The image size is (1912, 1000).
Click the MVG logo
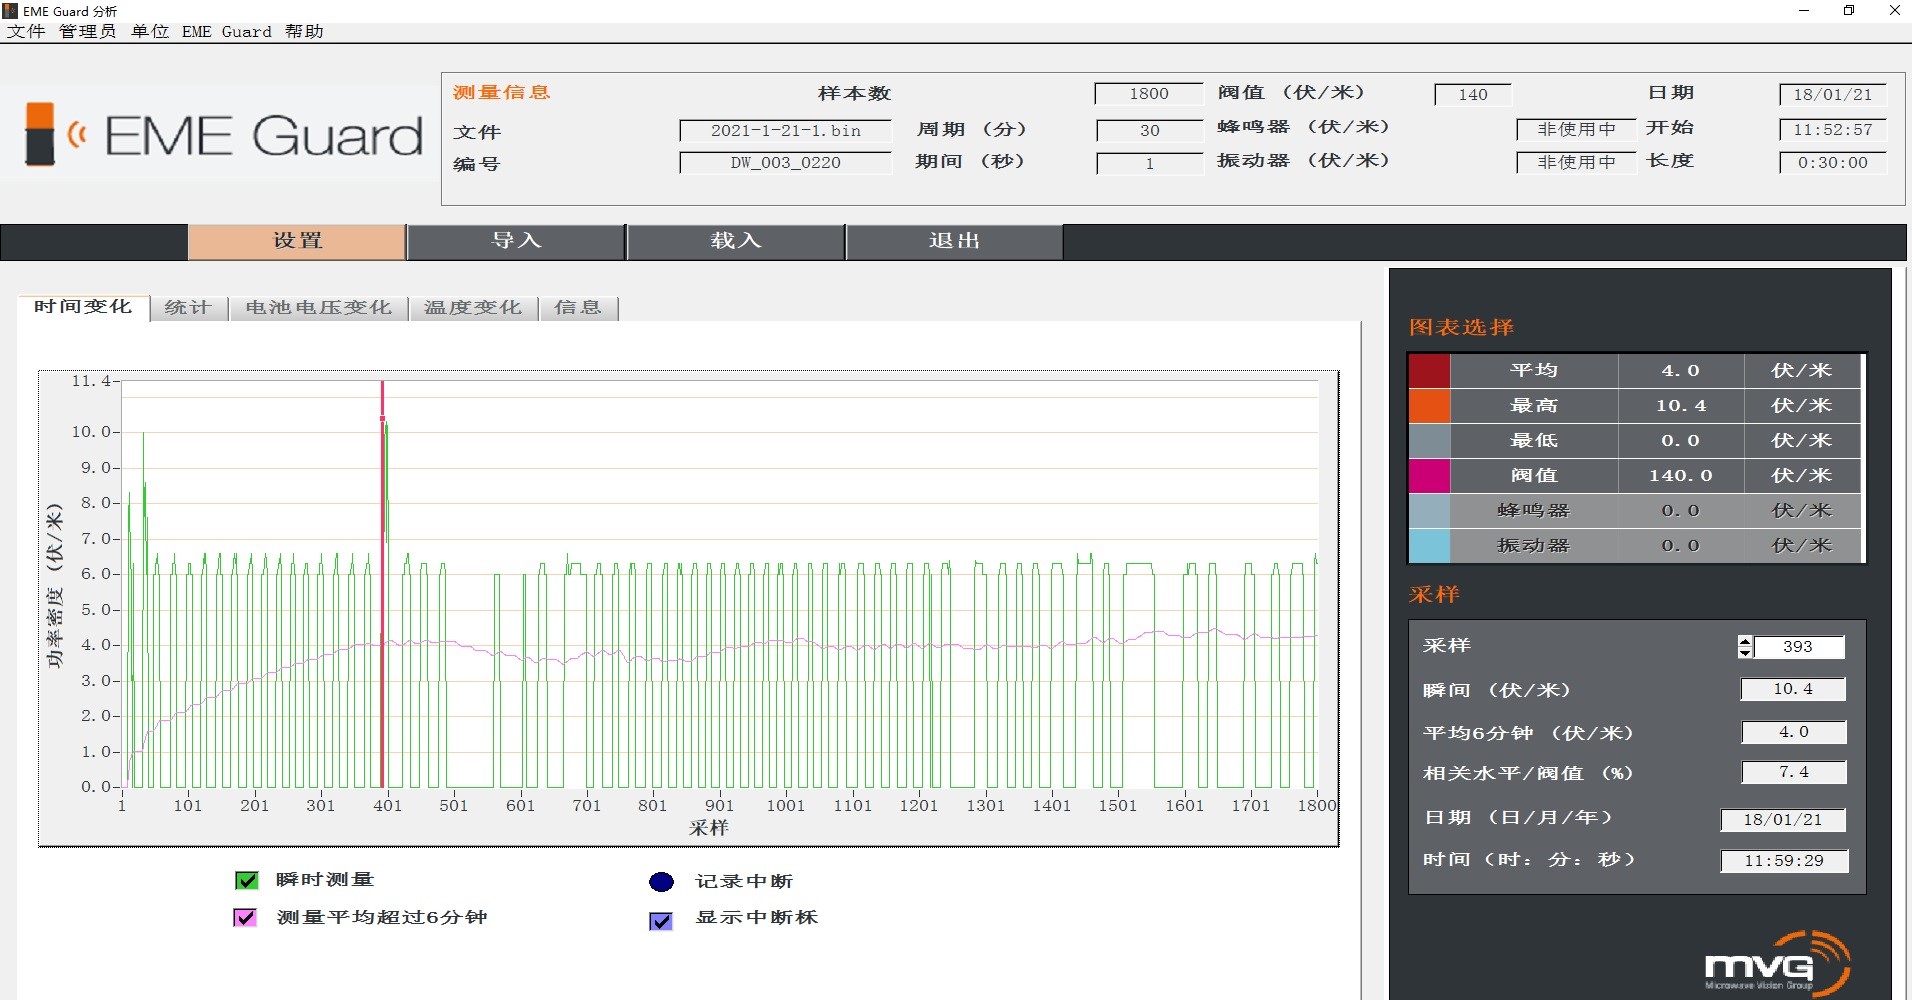(x=1777, y=964)
